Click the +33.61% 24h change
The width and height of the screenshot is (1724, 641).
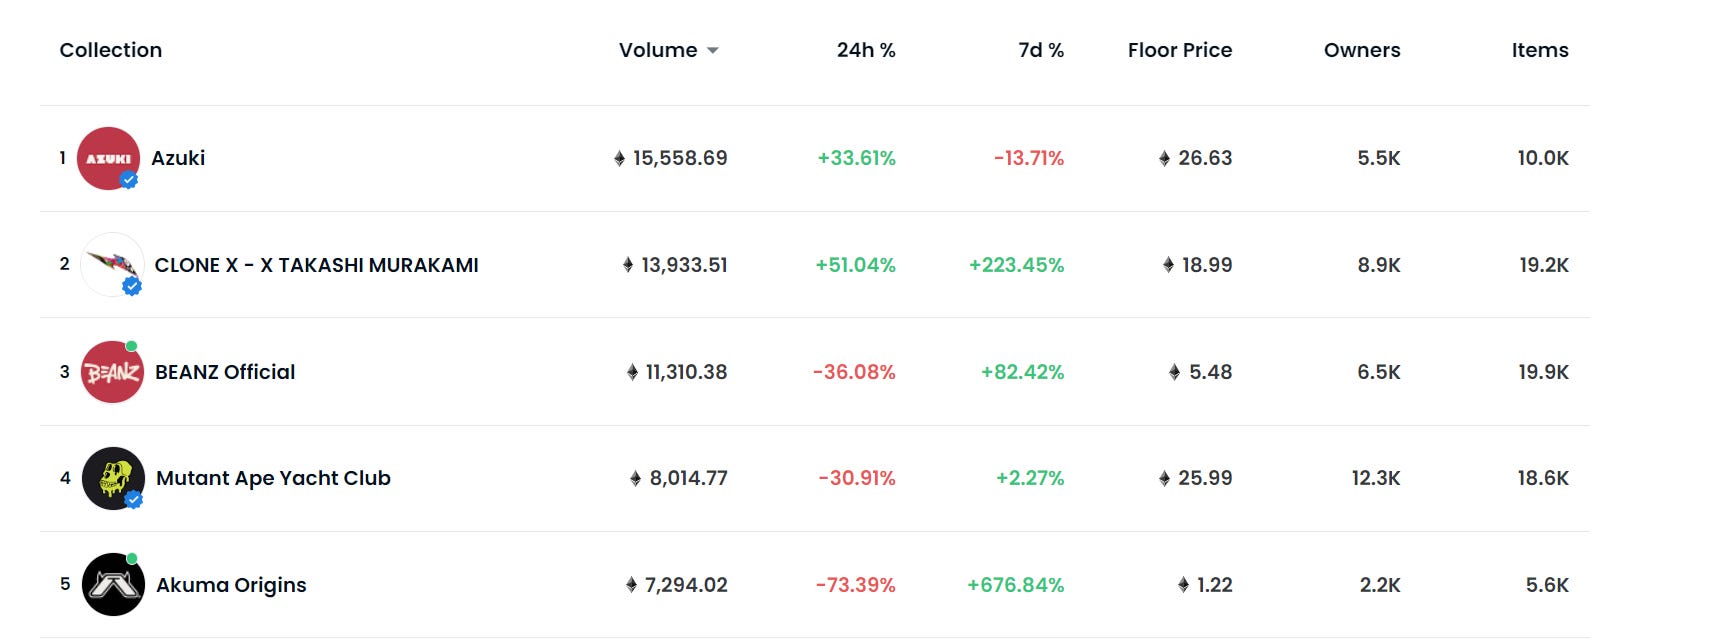click(x=857, y=158)
